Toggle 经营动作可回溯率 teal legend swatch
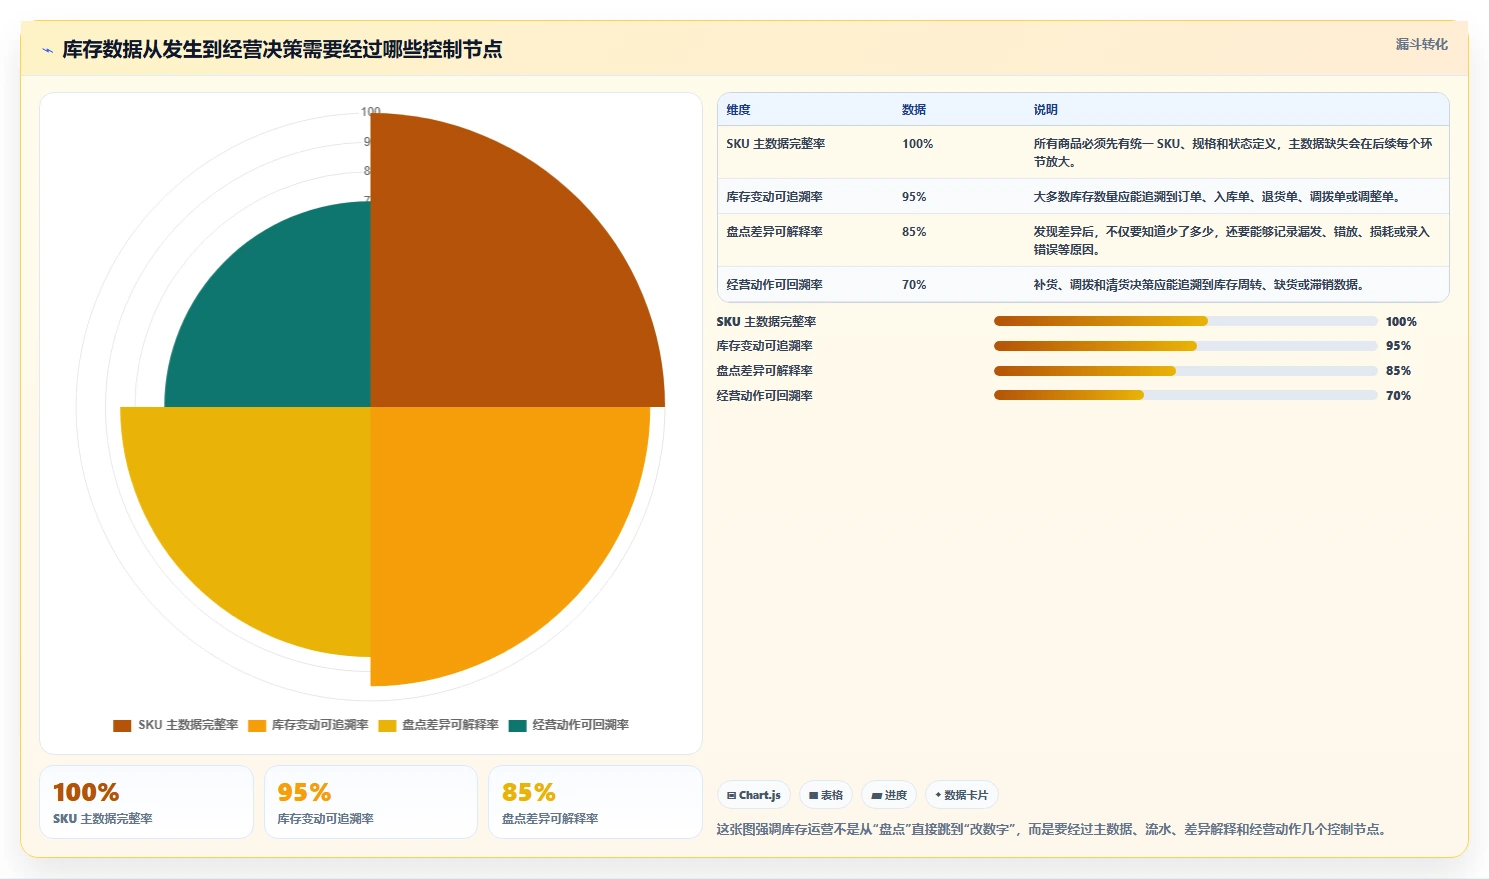 pos(517,726)
